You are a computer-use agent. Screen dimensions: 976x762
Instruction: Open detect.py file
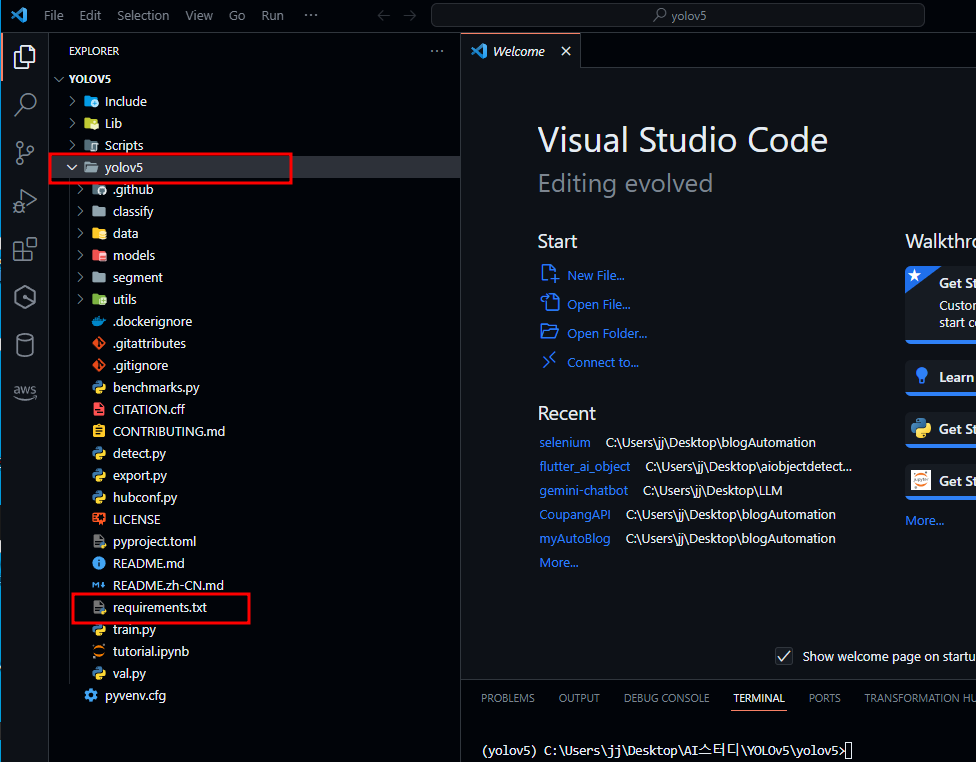[x=139, y=453]
